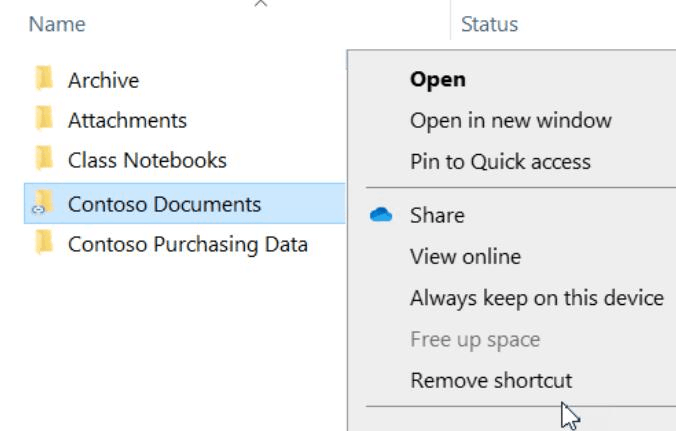
Task: Click the Archive folder icon
Action: tap(44, 78)
